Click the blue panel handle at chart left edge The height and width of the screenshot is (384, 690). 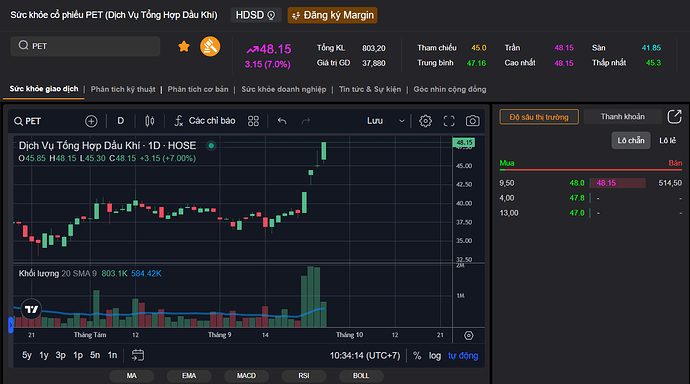coord(11,325)
